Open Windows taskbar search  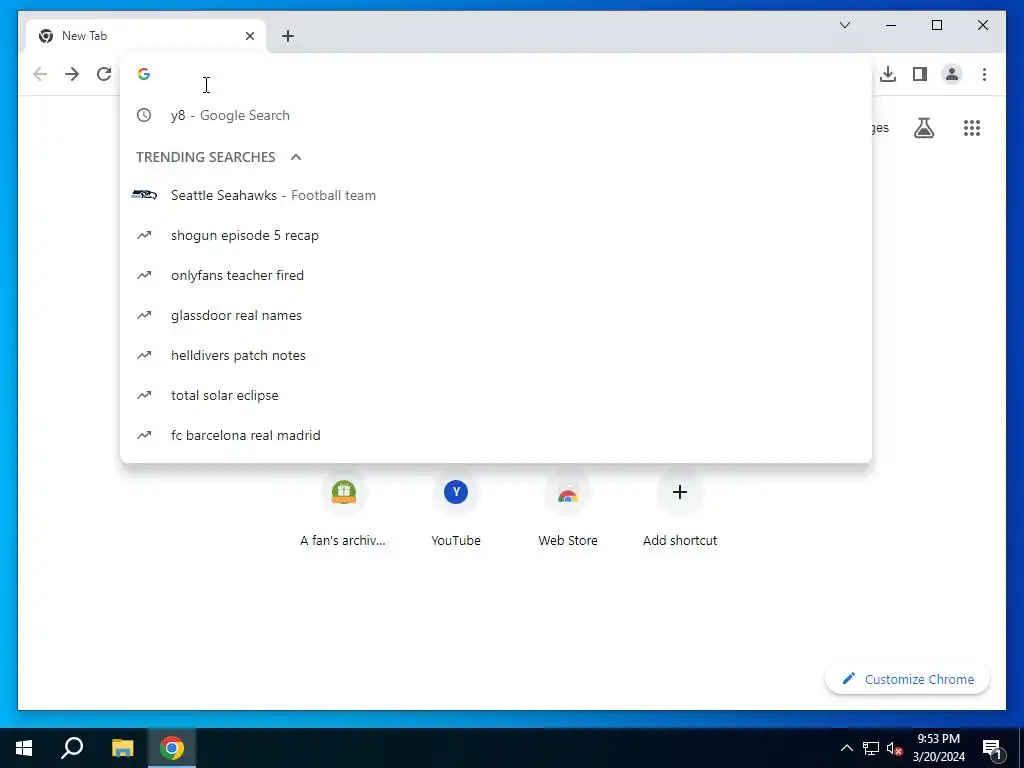[x=72, y=748]
